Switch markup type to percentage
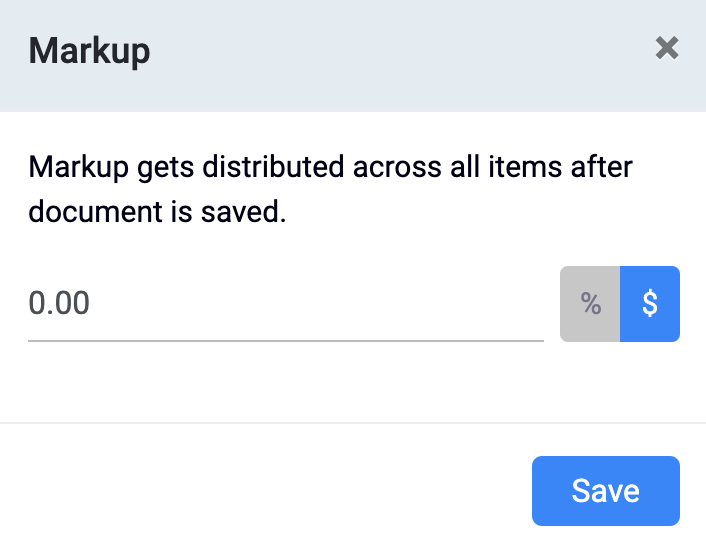 point(591,304)
